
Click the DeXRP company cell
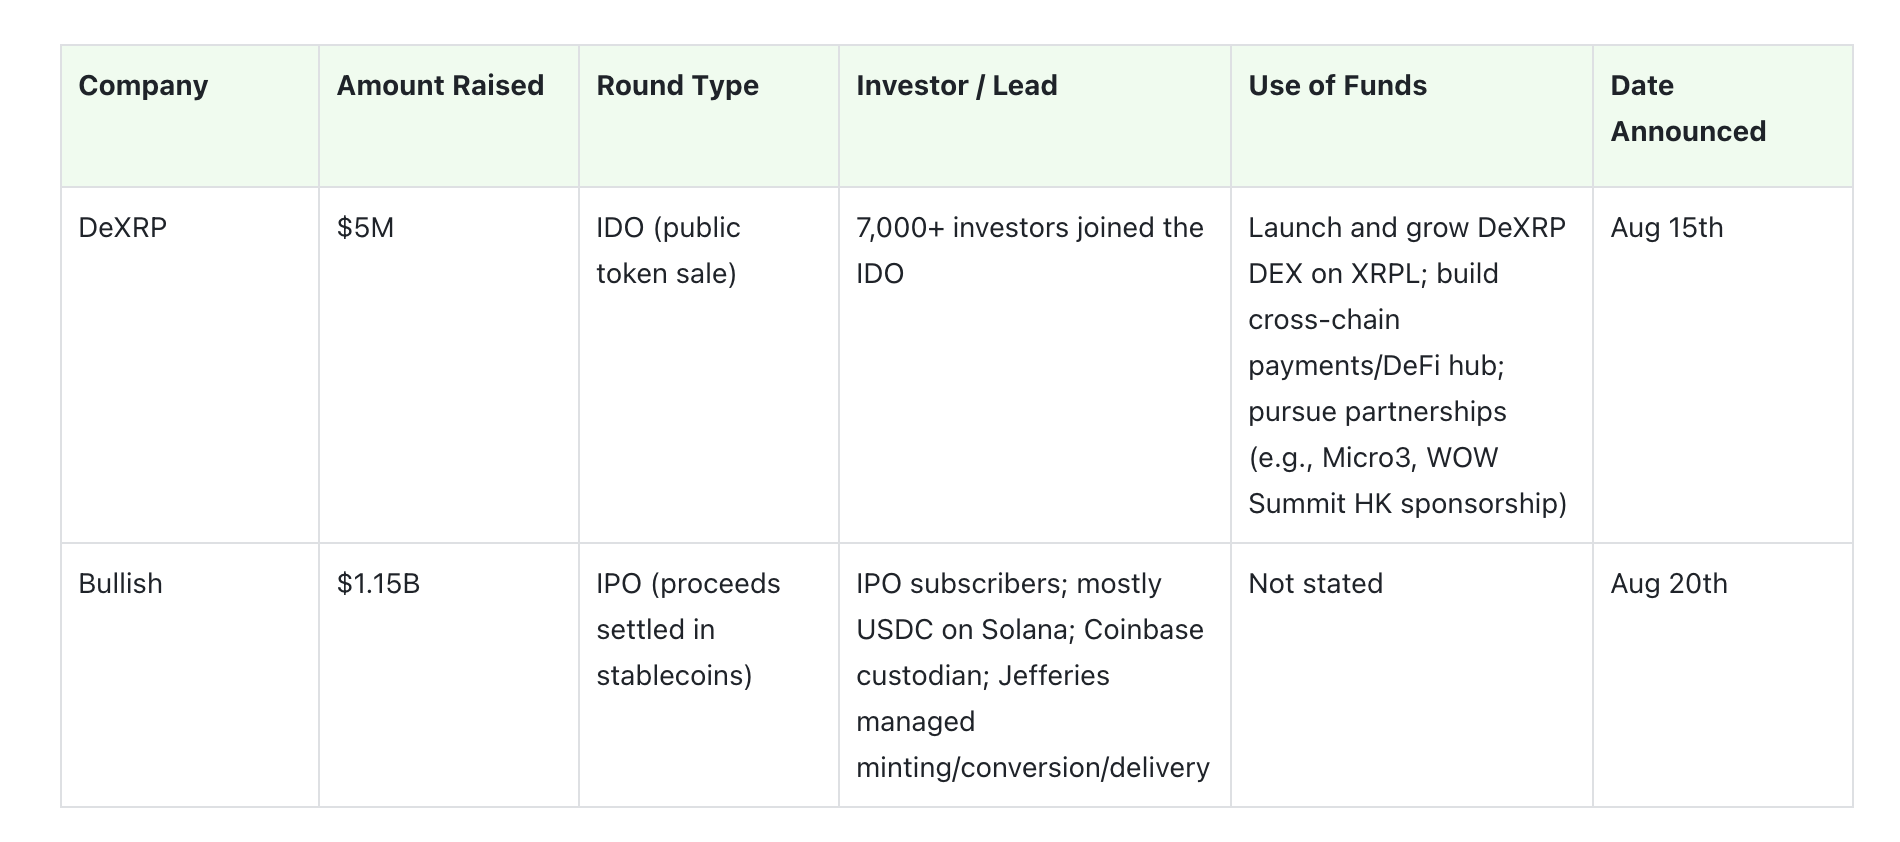click(x=123, y=228)
